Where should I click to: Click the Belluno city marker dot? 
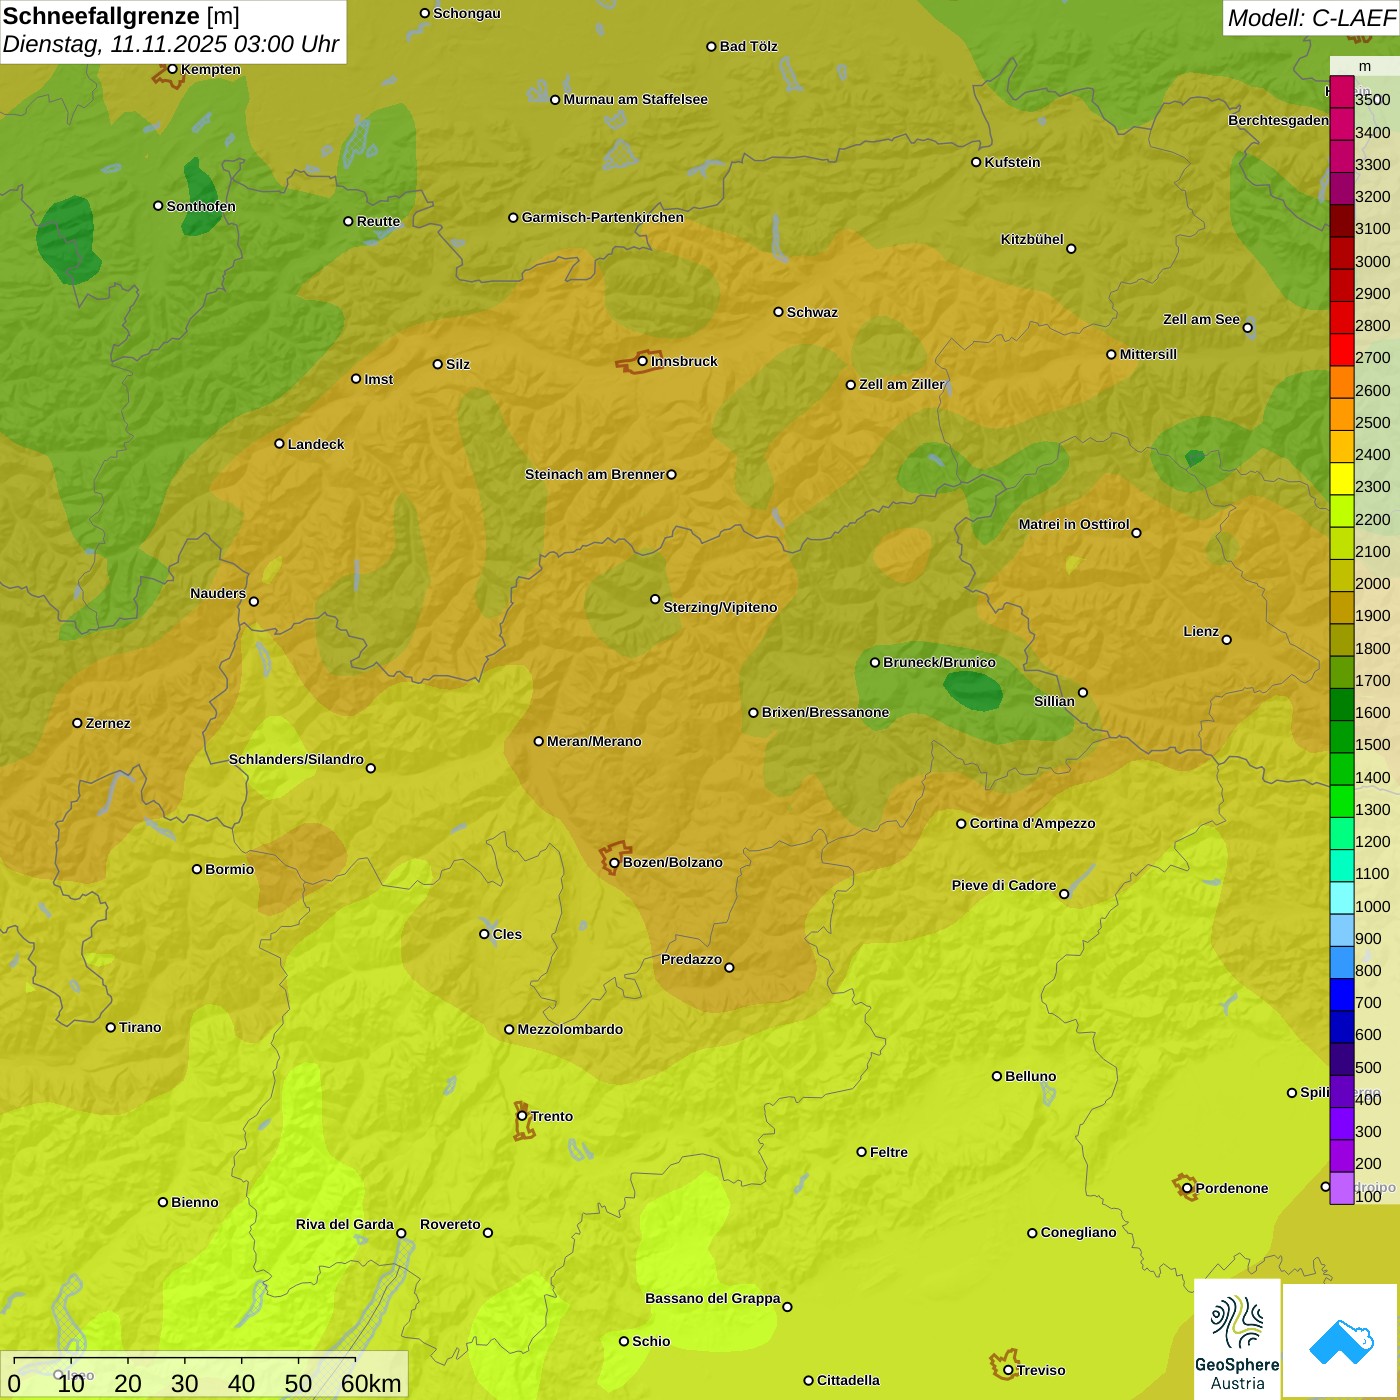[x=996, y=1076]
